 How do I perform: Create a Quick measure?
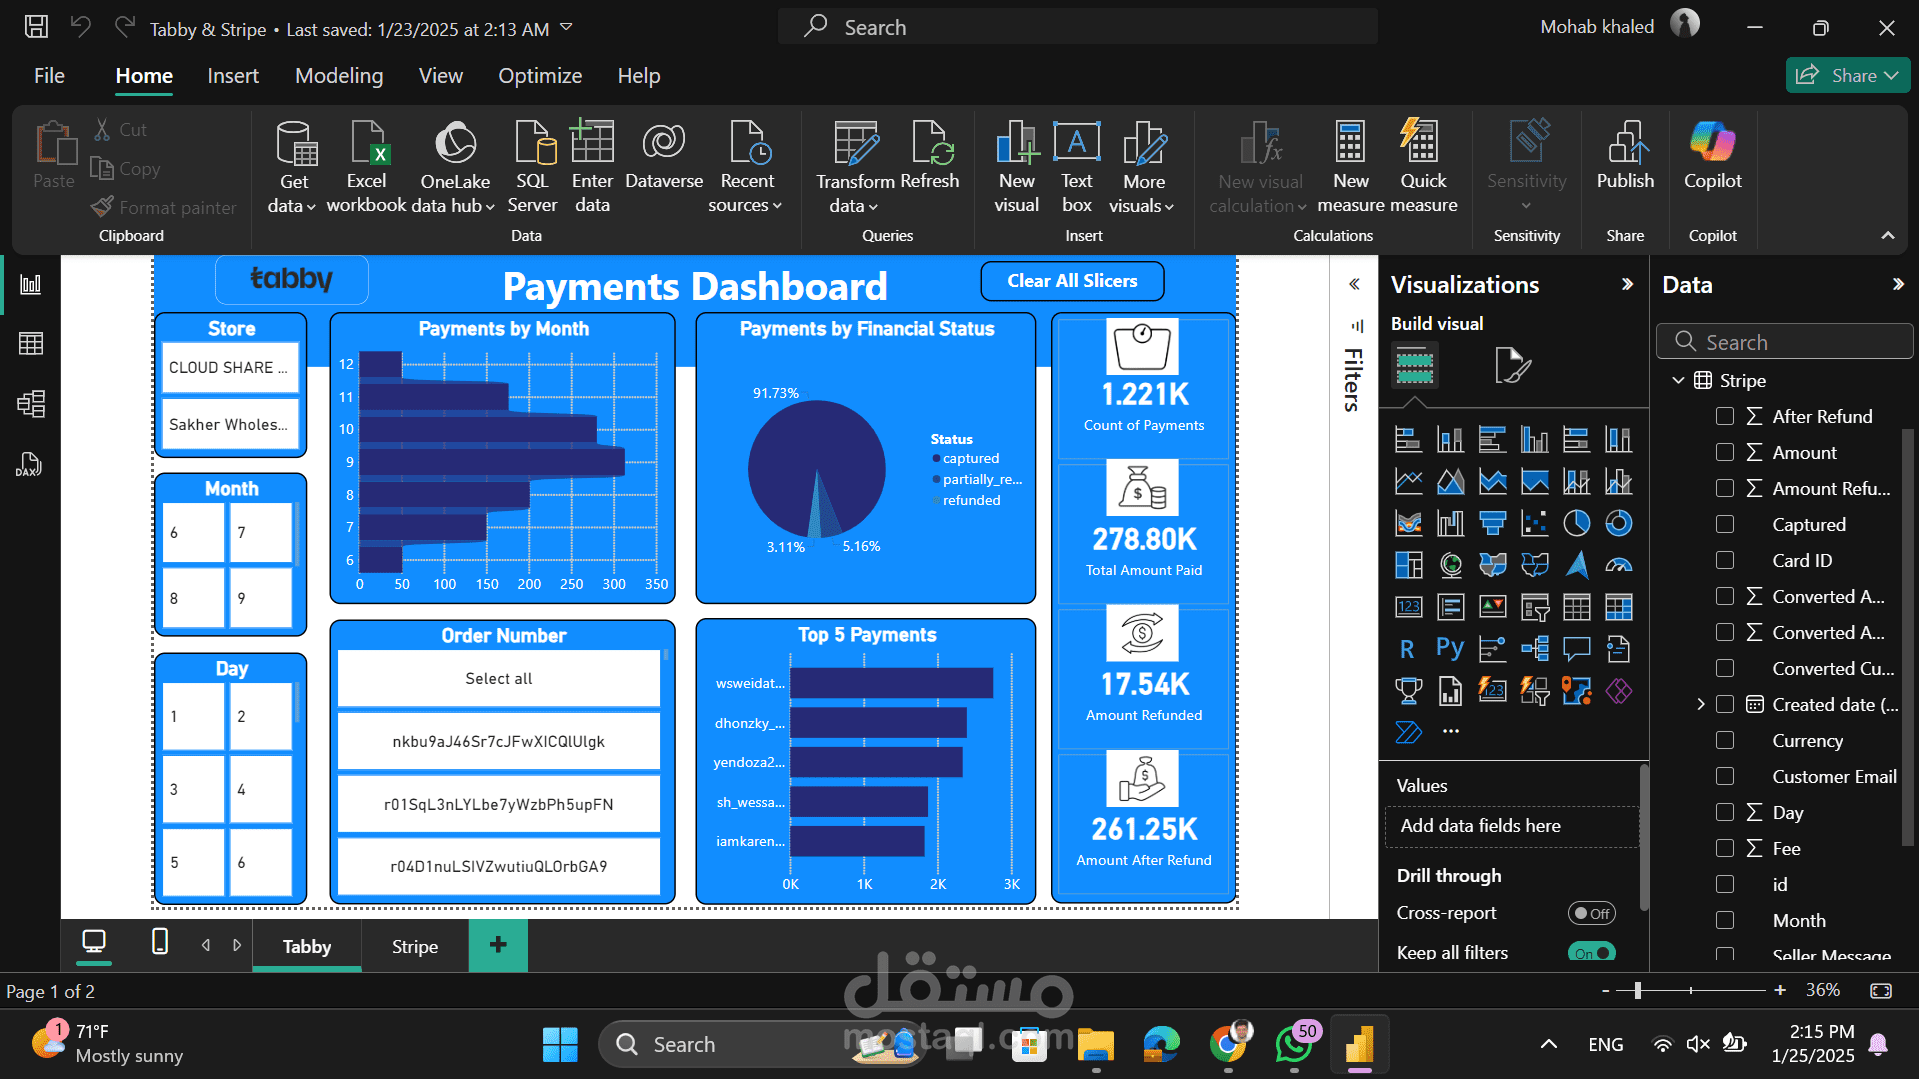(1423, 166)
